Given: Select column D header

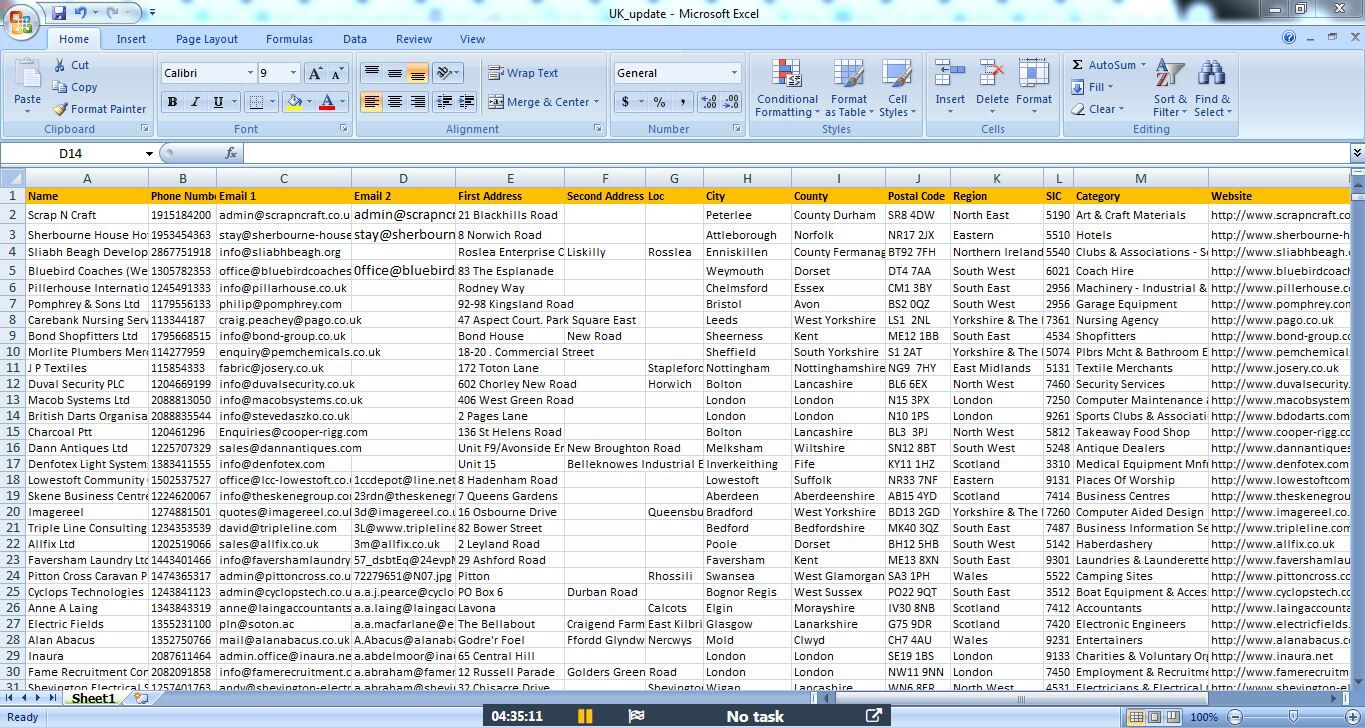Looking at the screenshot, I should [x=403, y=178].
